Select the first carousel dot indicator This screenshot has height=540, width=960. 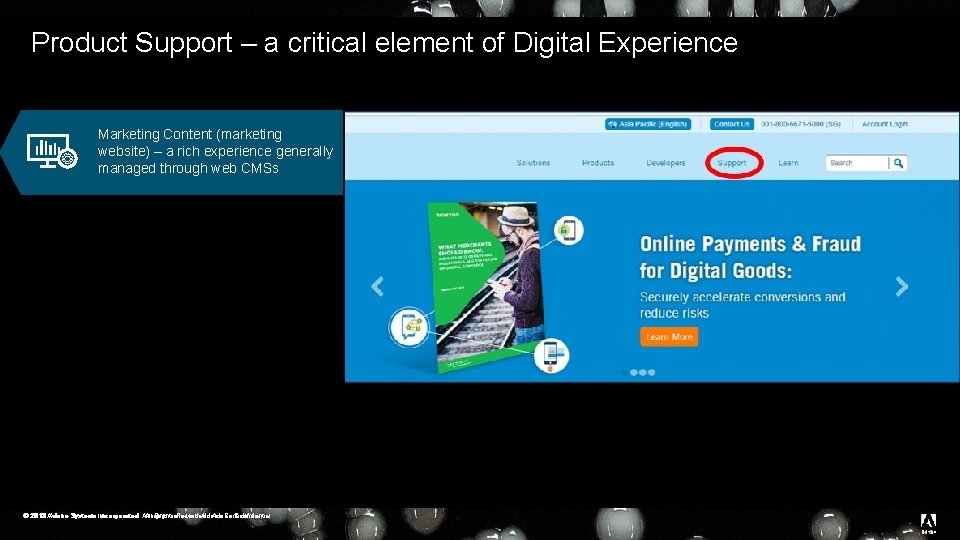click(x=634, y=372)
